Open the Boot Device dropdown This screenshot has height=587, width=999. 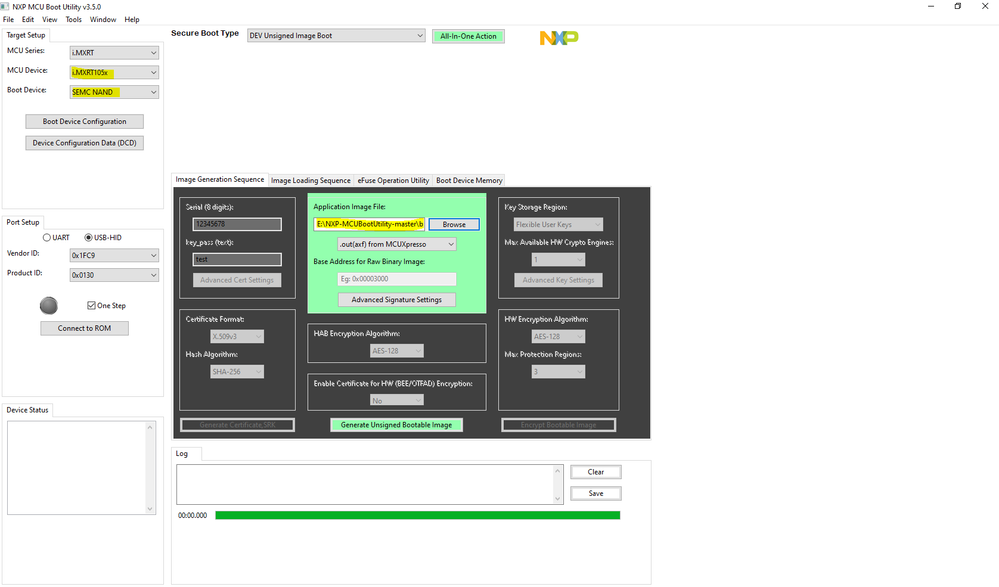pos(114,92)
